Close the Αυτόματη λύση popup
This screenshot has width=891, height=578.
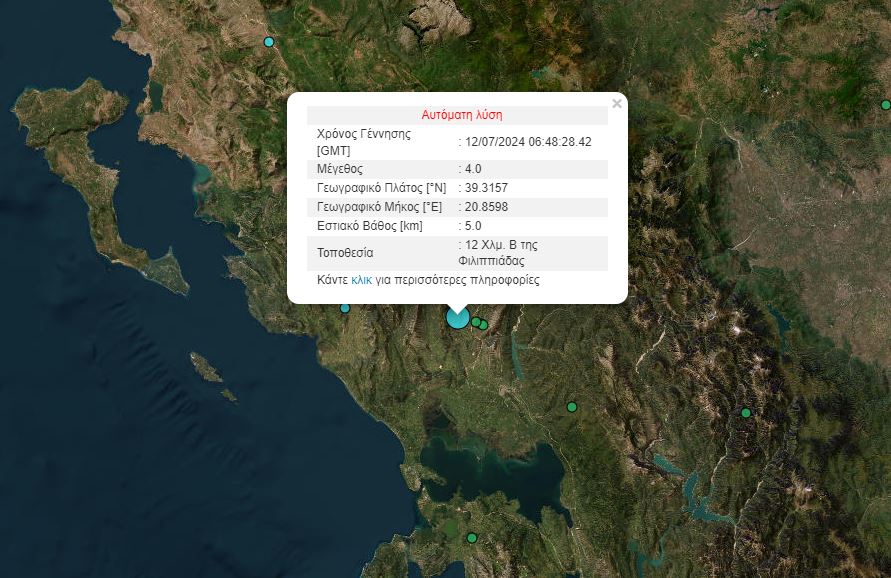[617, 102]
